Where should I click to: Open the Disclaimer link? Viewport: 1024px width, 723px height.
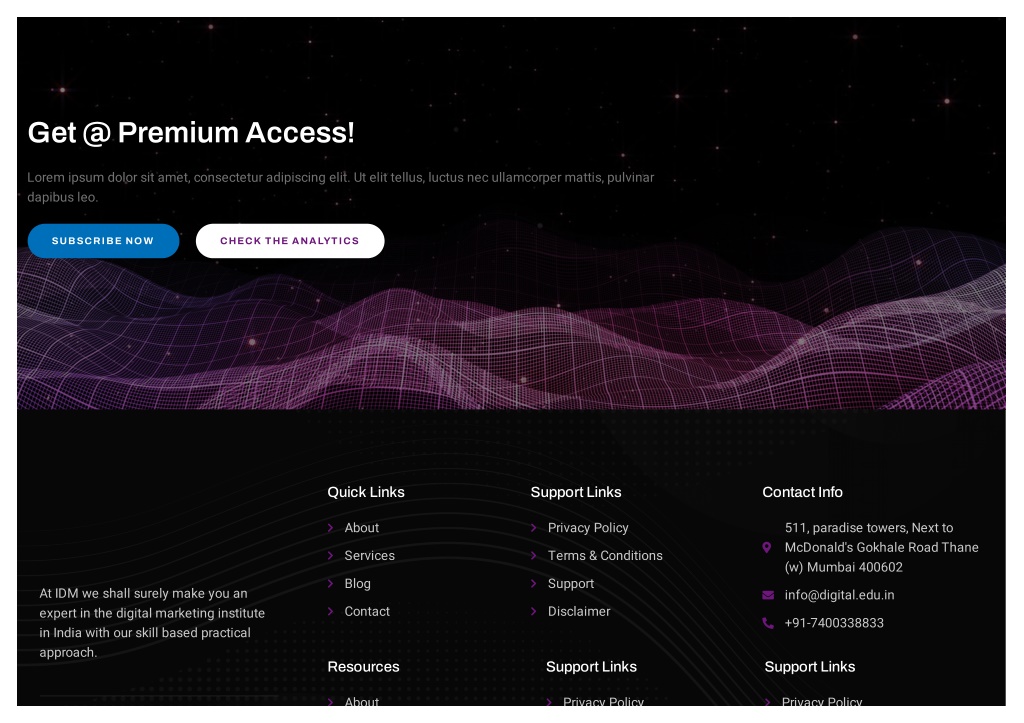pos(579,612)
